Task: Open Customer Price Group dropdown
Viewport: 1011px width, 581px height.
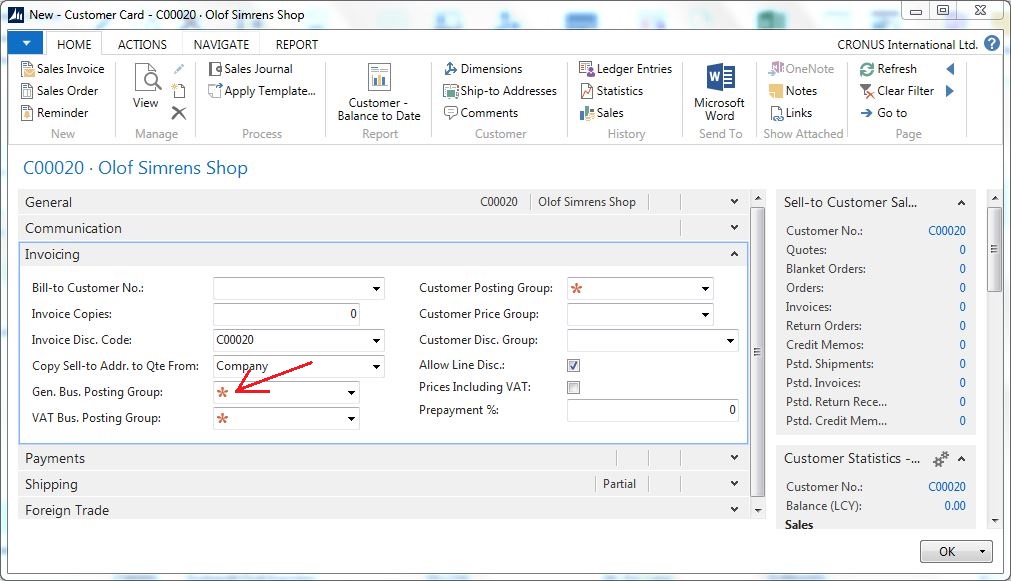Action: point(705,314)
